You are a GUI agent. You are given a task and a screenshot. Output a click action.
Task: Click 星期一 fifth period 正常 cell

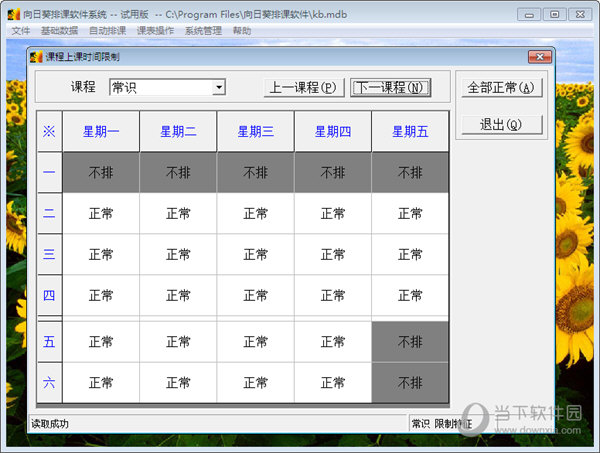pos(101,341)
